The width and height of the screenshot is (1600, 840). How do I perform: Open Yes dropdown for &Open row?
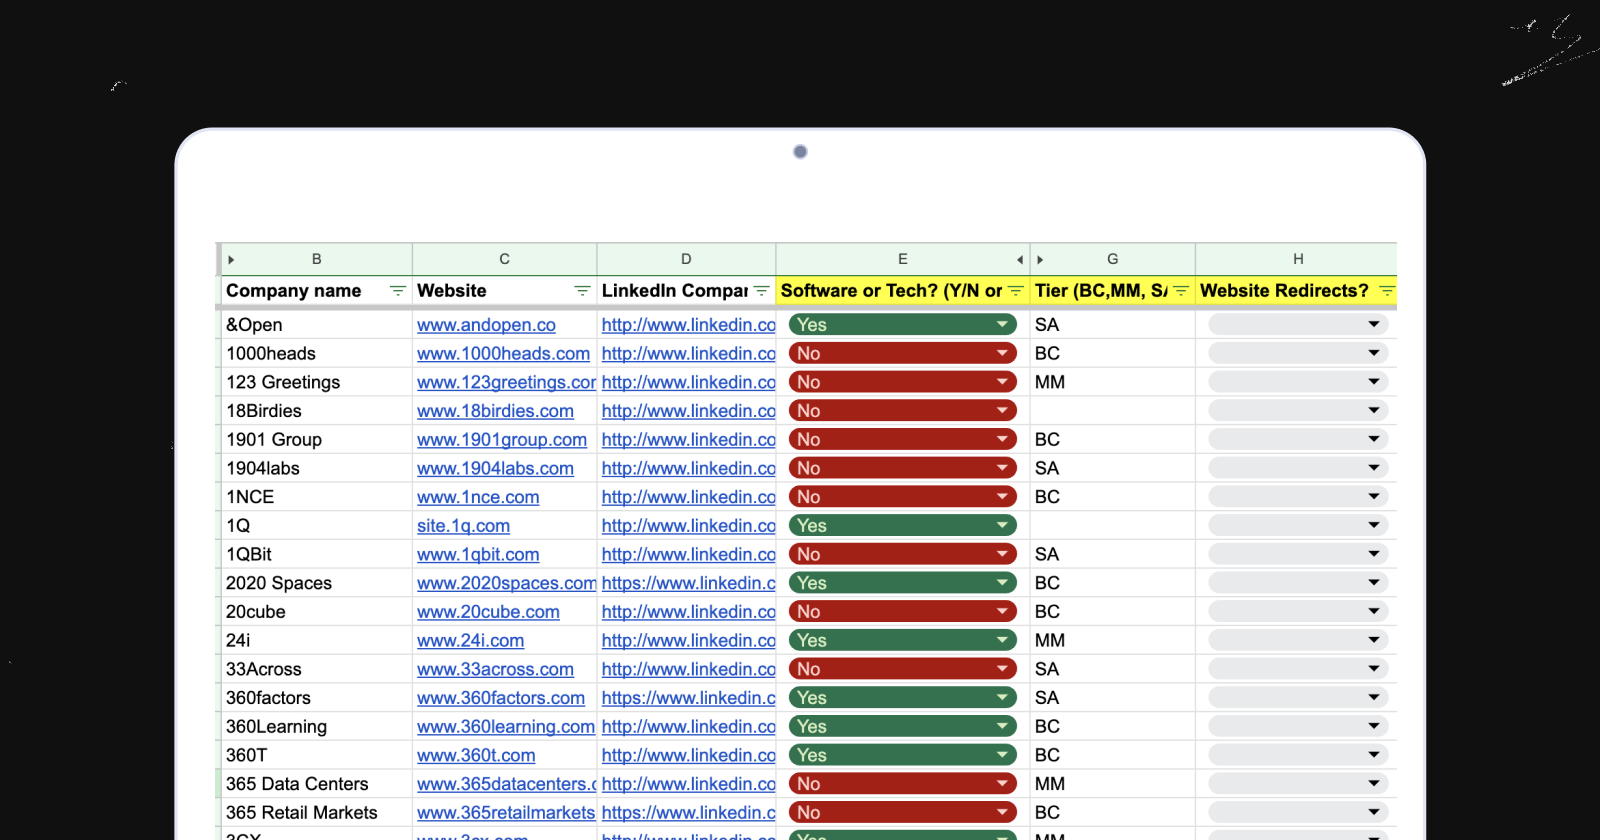pos(902,325)
